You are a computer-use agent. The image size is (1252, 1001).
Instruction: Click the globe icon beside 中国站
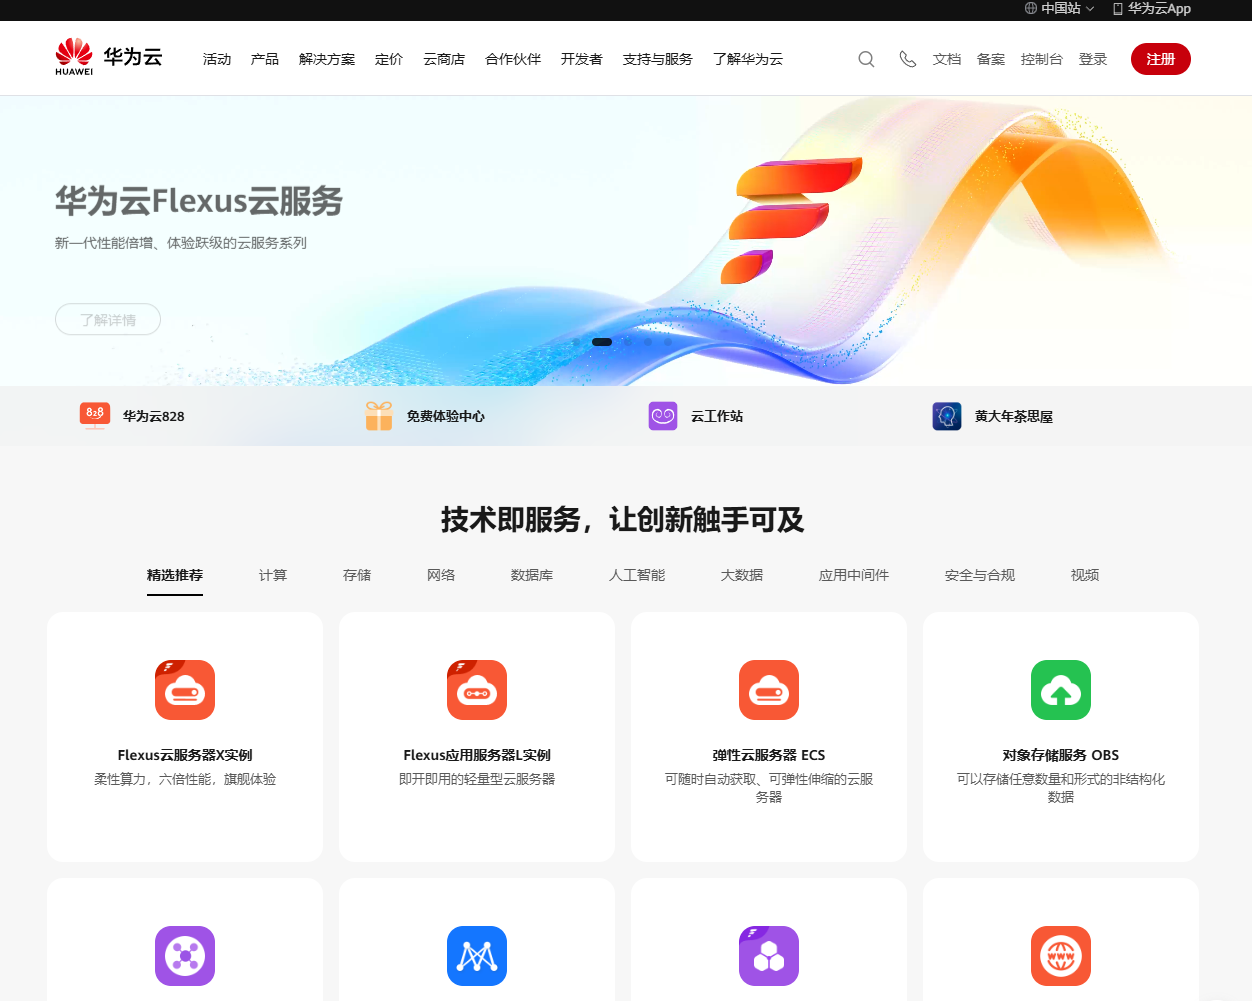pyautogui.click(x=1031, y=8)
